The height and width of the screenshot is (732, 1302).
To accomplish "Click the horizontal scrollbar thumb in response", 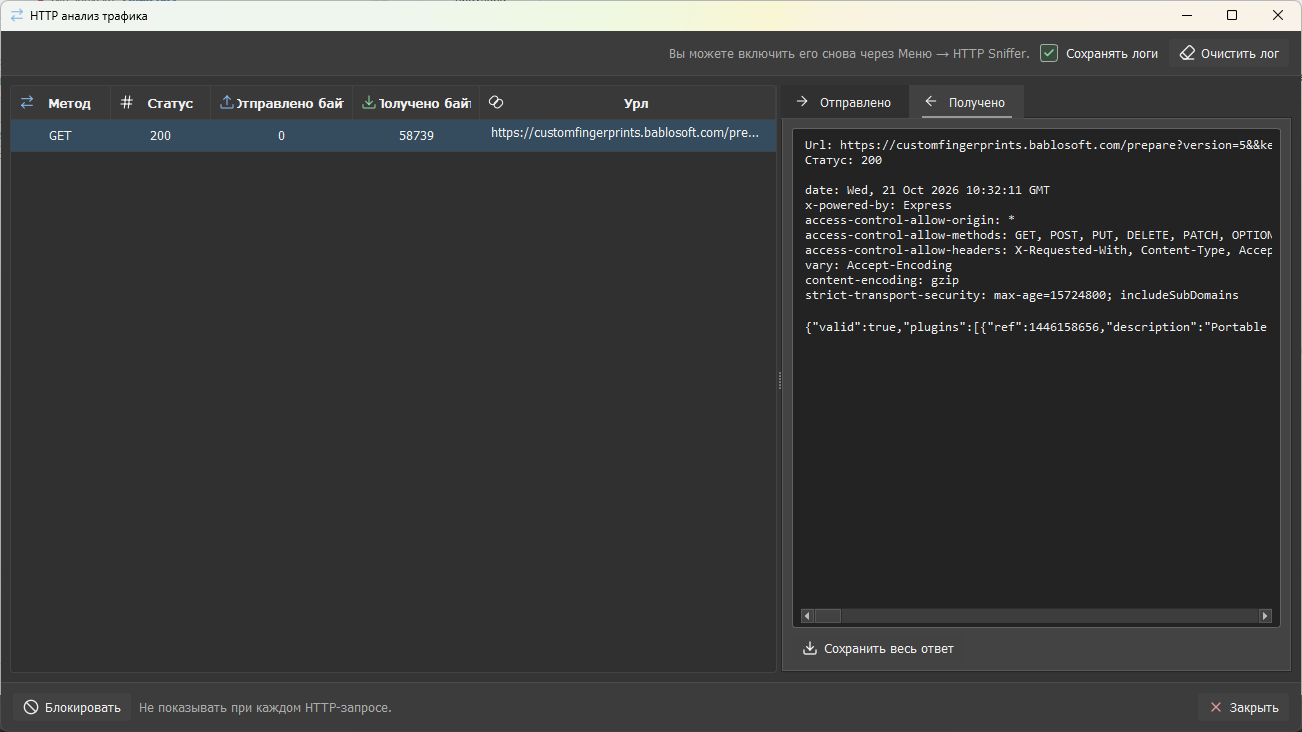I will click(828, 616).
